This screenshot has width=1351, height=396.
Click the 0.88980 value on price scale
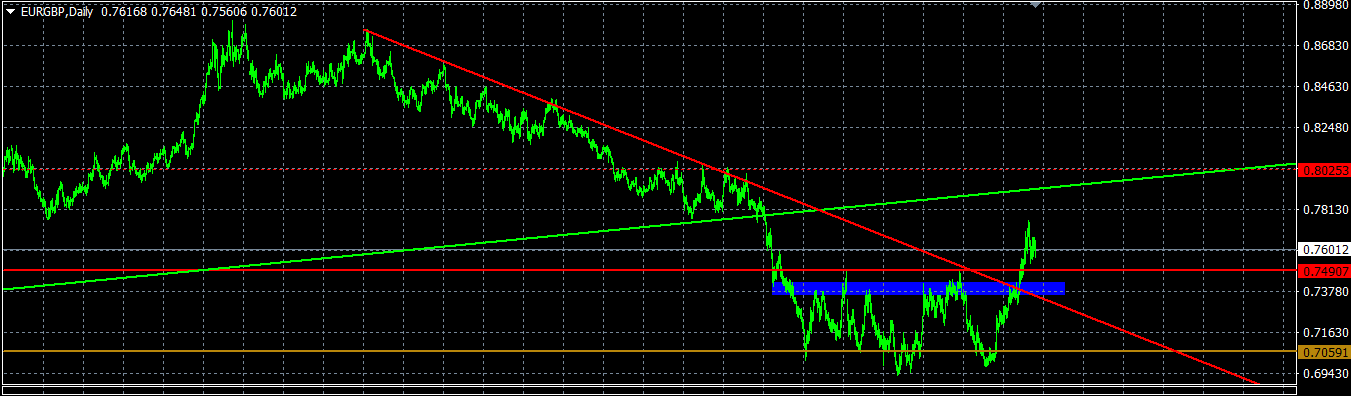click(1324, 5)
